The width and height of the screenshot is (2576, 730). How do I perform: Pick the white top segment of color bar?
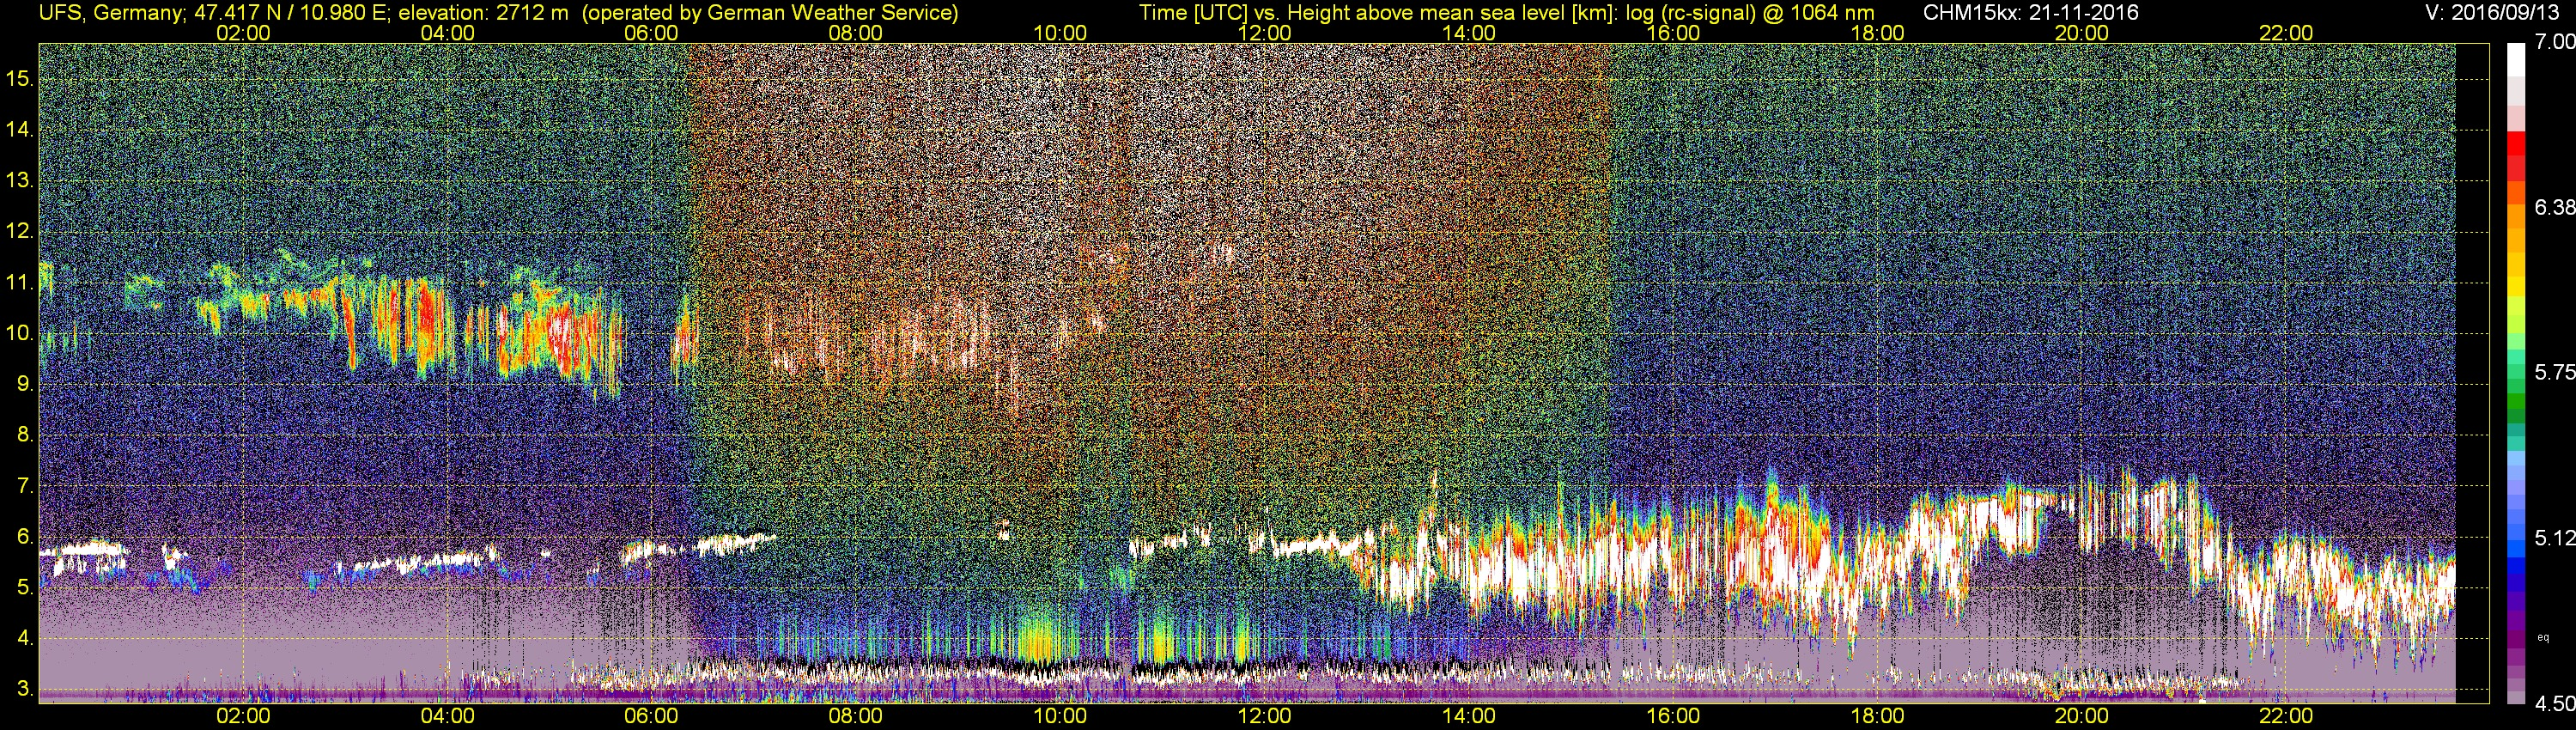coord(2516,60)
